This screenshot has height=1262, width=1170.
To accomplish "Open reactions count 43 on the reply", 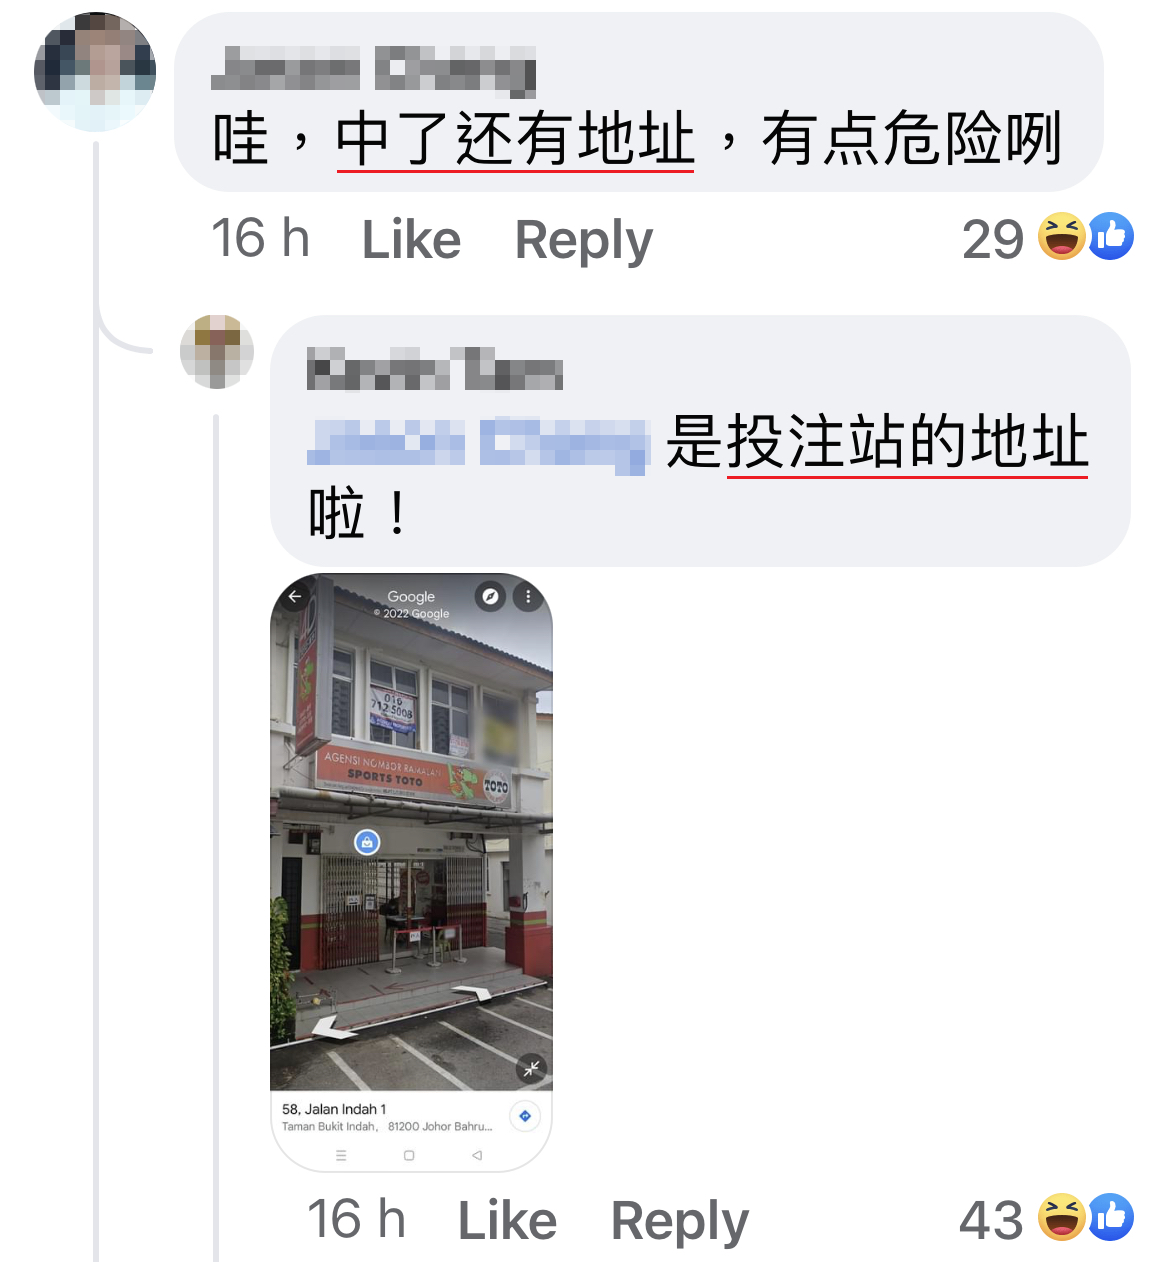I will [990, 1220].
